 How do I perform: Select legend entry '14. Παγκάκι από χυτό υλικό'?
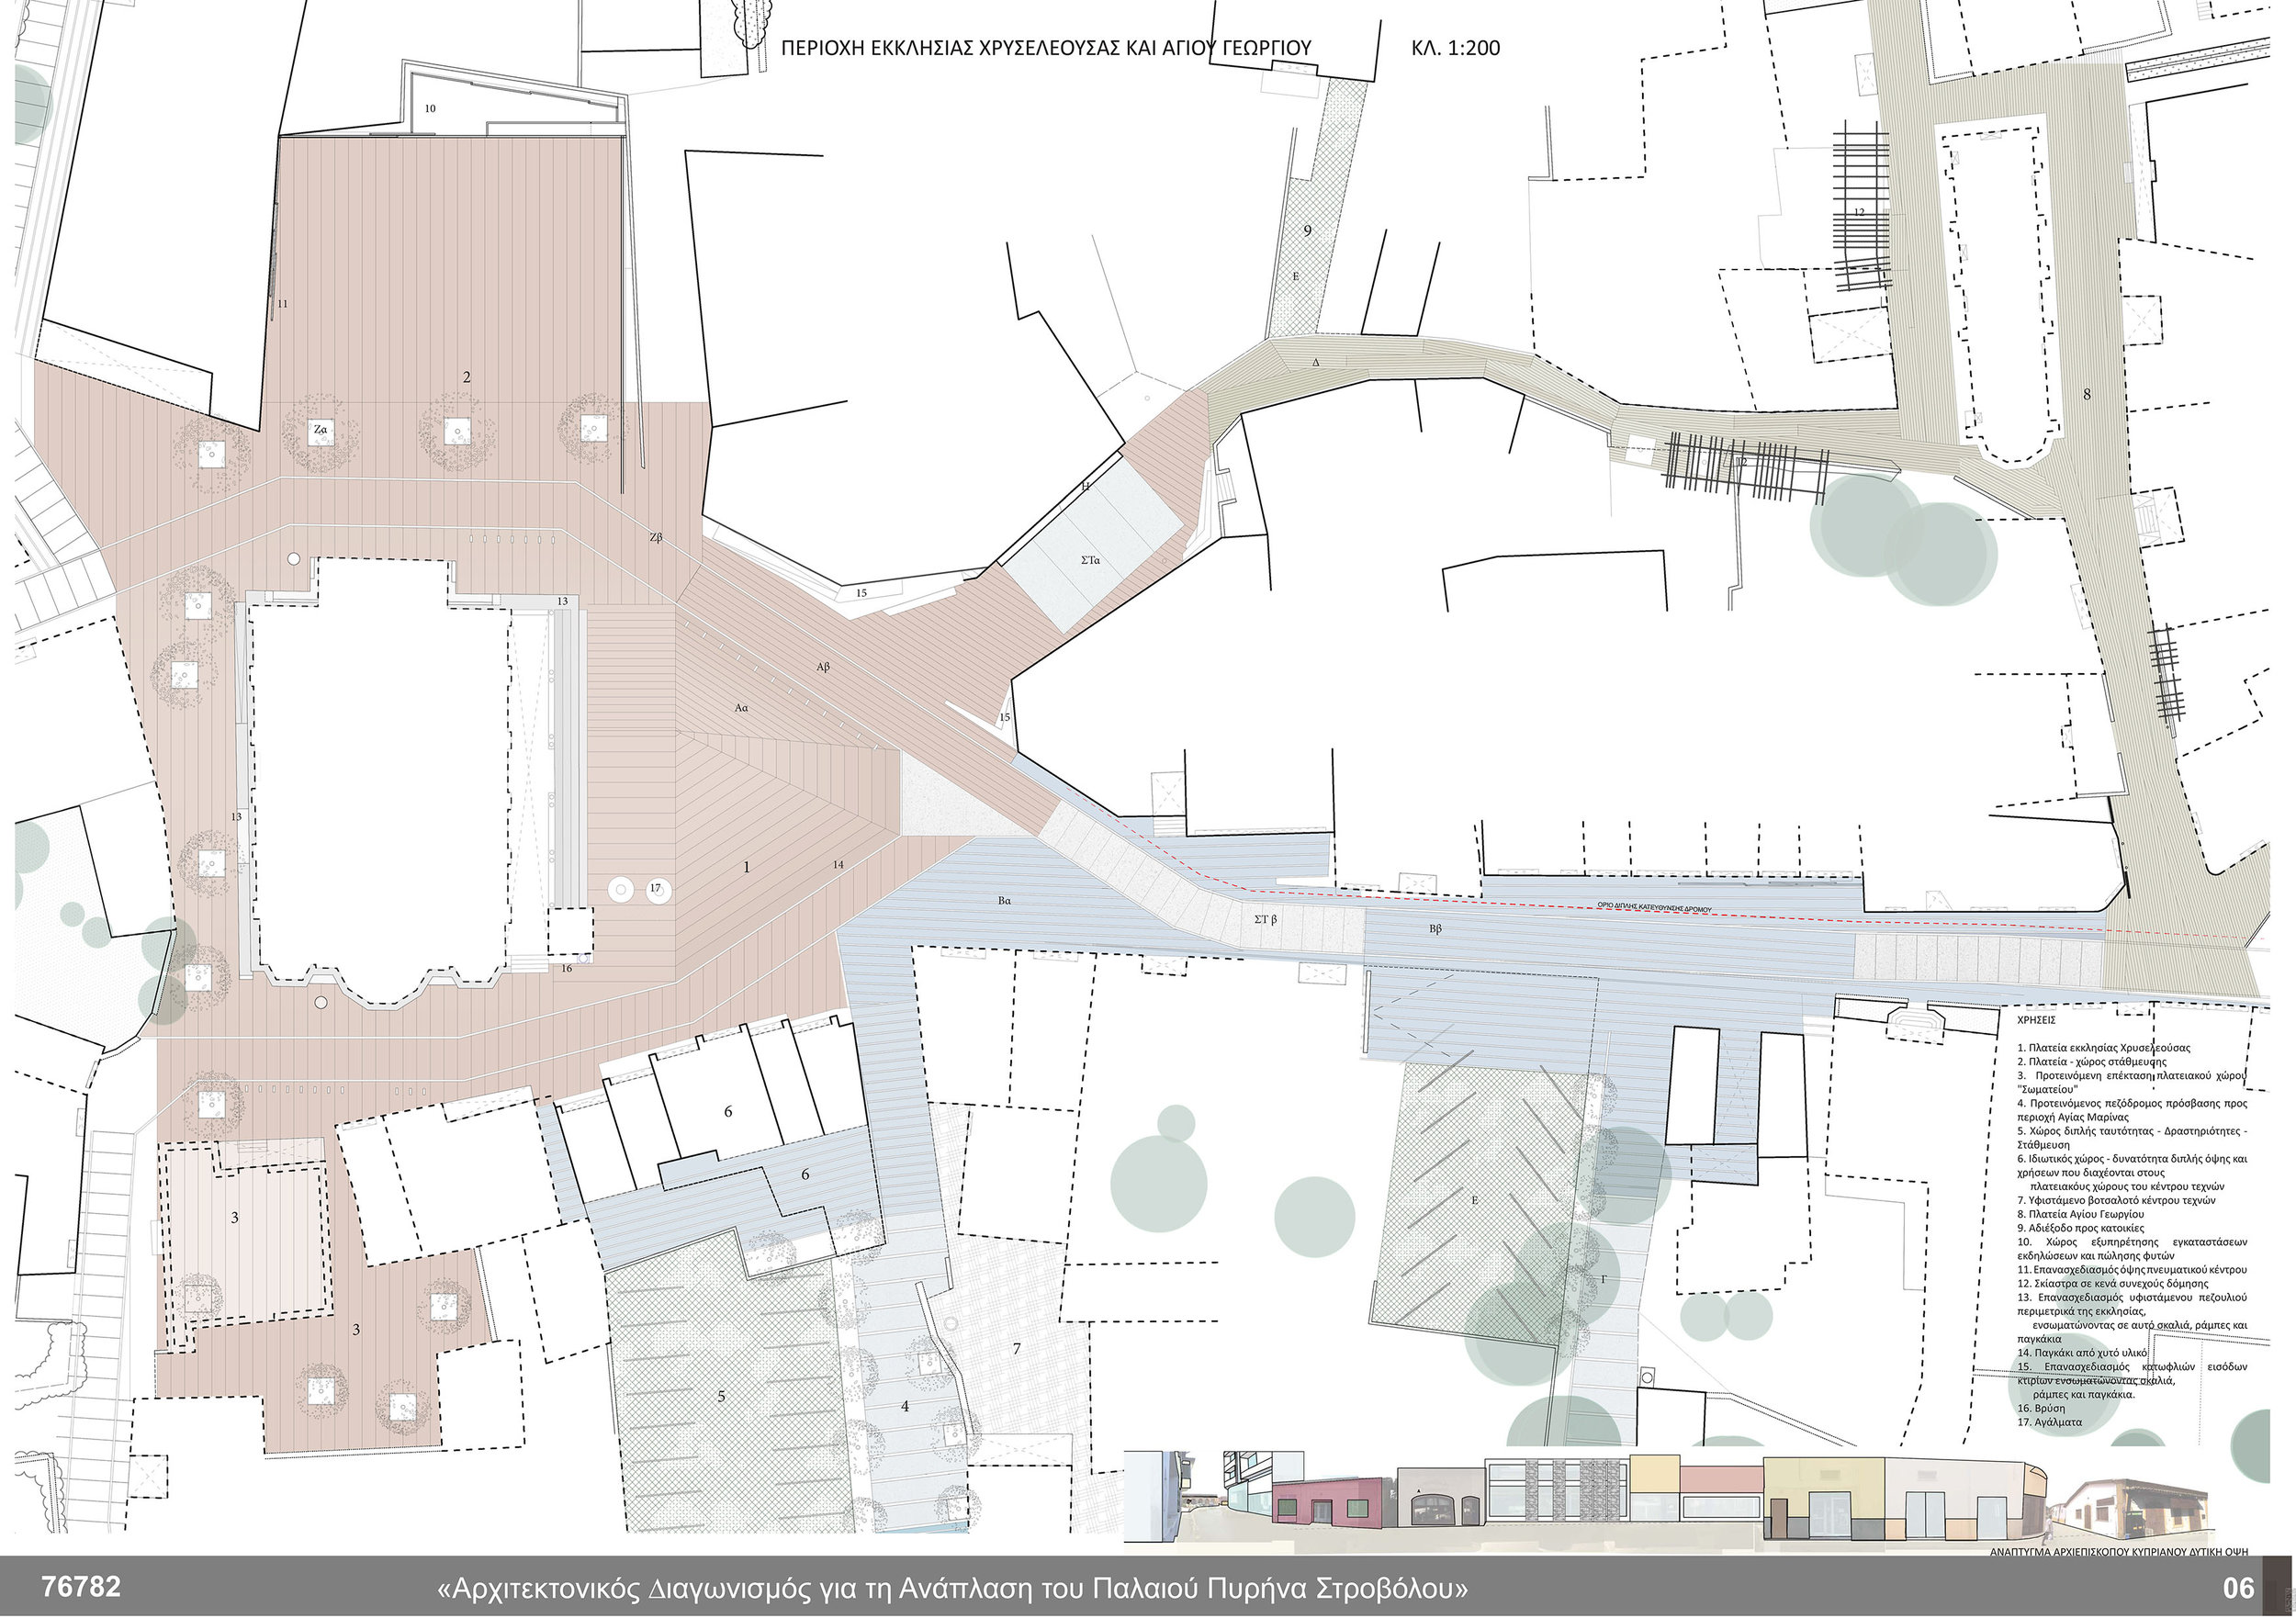point(2082,1353)
